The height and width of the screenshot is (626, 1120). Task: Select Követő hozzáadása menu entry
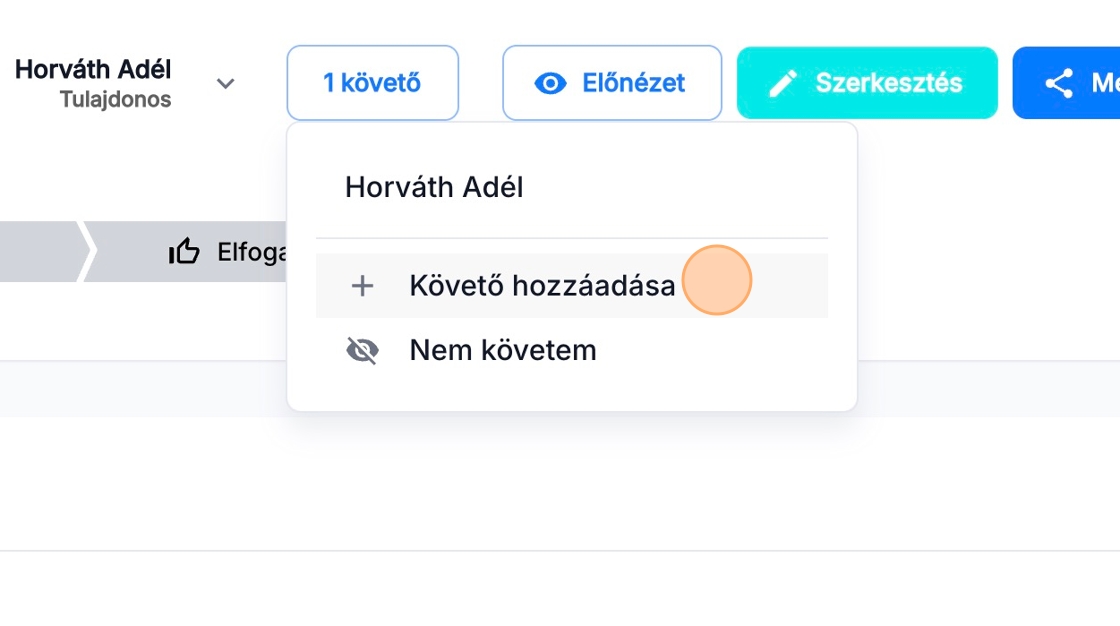pyautogui.click(x=542, y=287)
